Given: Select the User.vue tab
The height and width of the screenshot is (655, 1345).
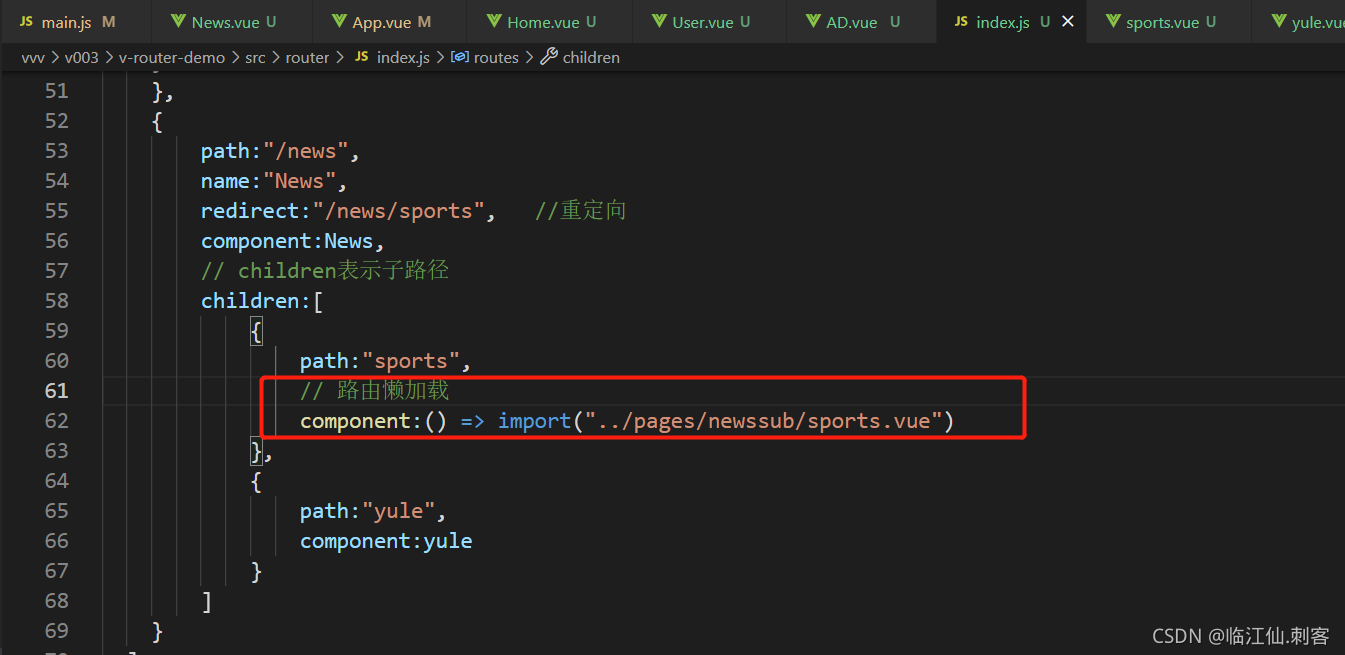Looking at the screenshot, I should tap(711, 22).
